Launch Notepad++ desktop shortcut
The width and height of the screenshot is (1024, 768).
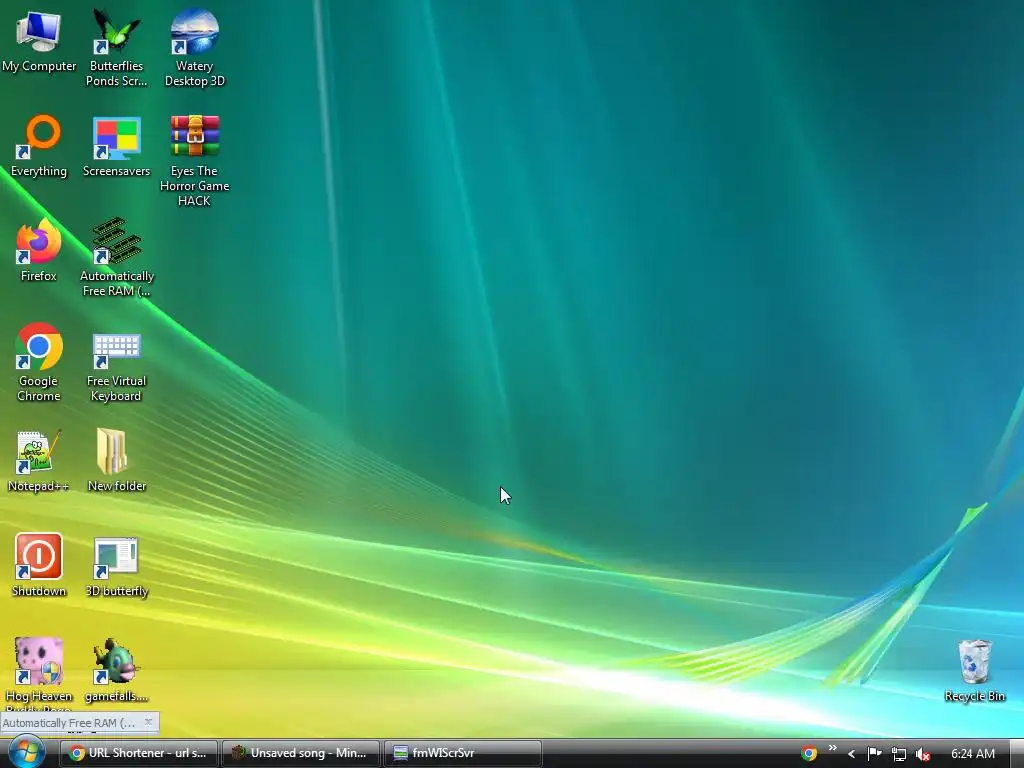coord(39,461)
